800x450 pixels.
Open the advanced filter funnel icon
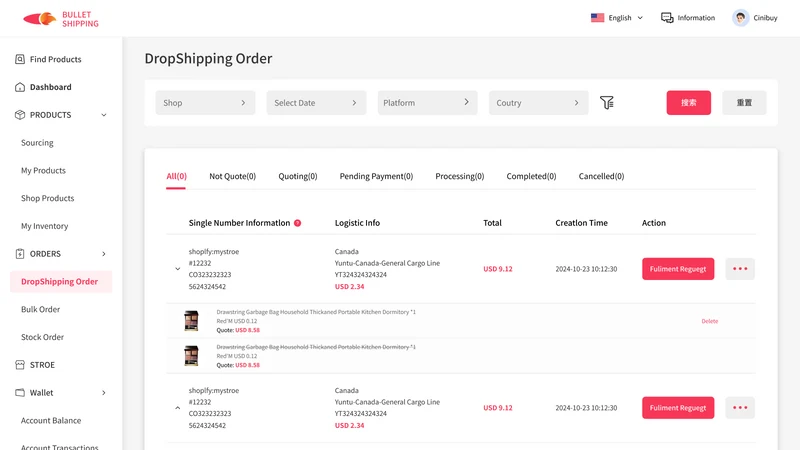pyautogui.click(x=607, y=103)
